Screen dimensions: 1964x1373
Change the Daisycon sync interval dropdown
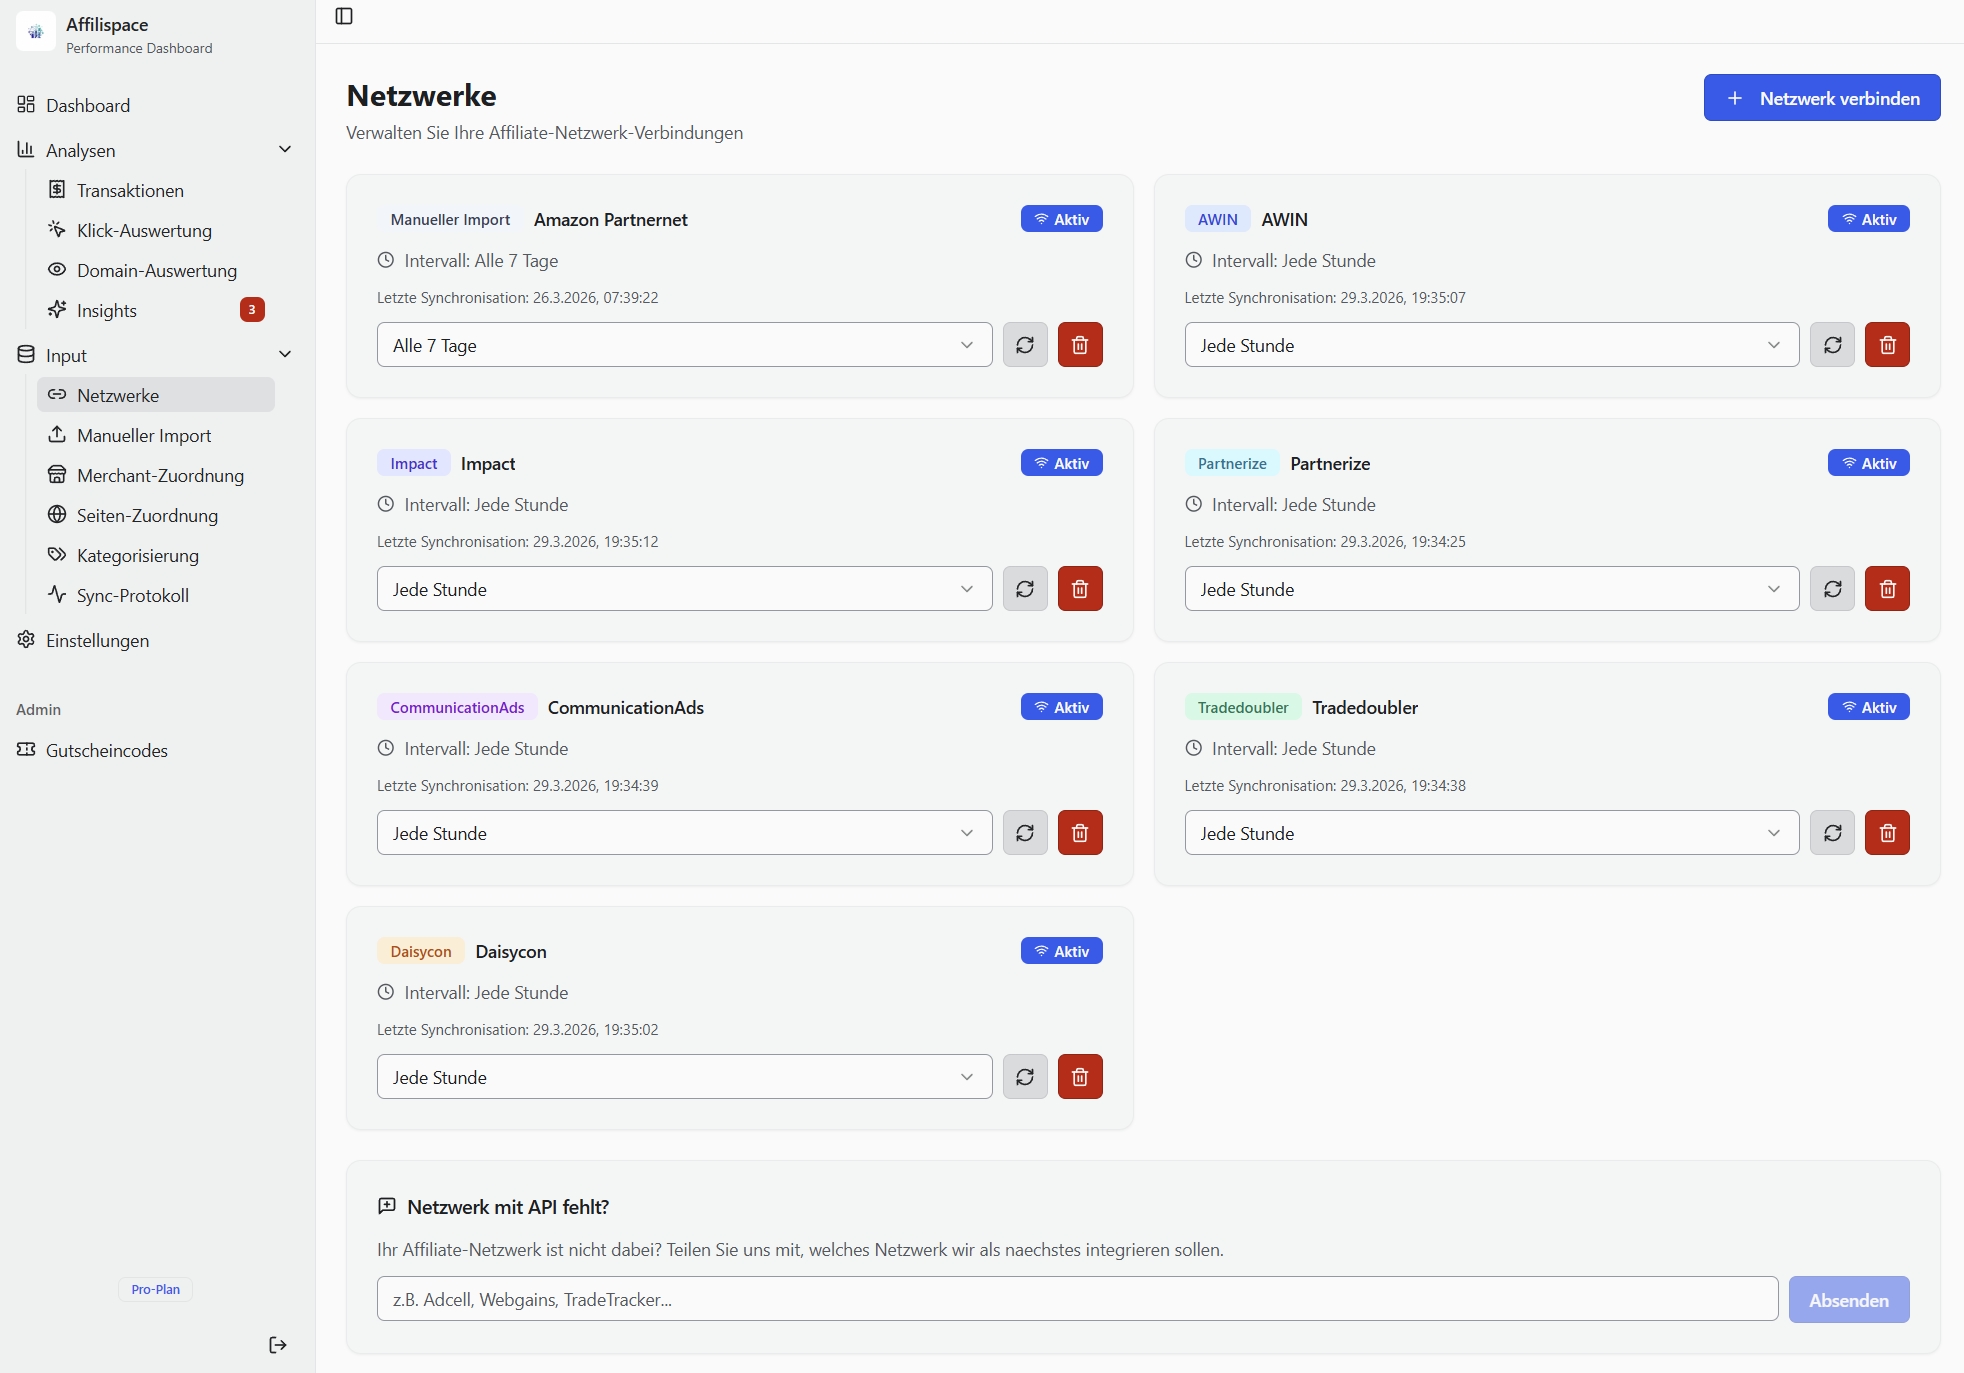coord(684,1077)
